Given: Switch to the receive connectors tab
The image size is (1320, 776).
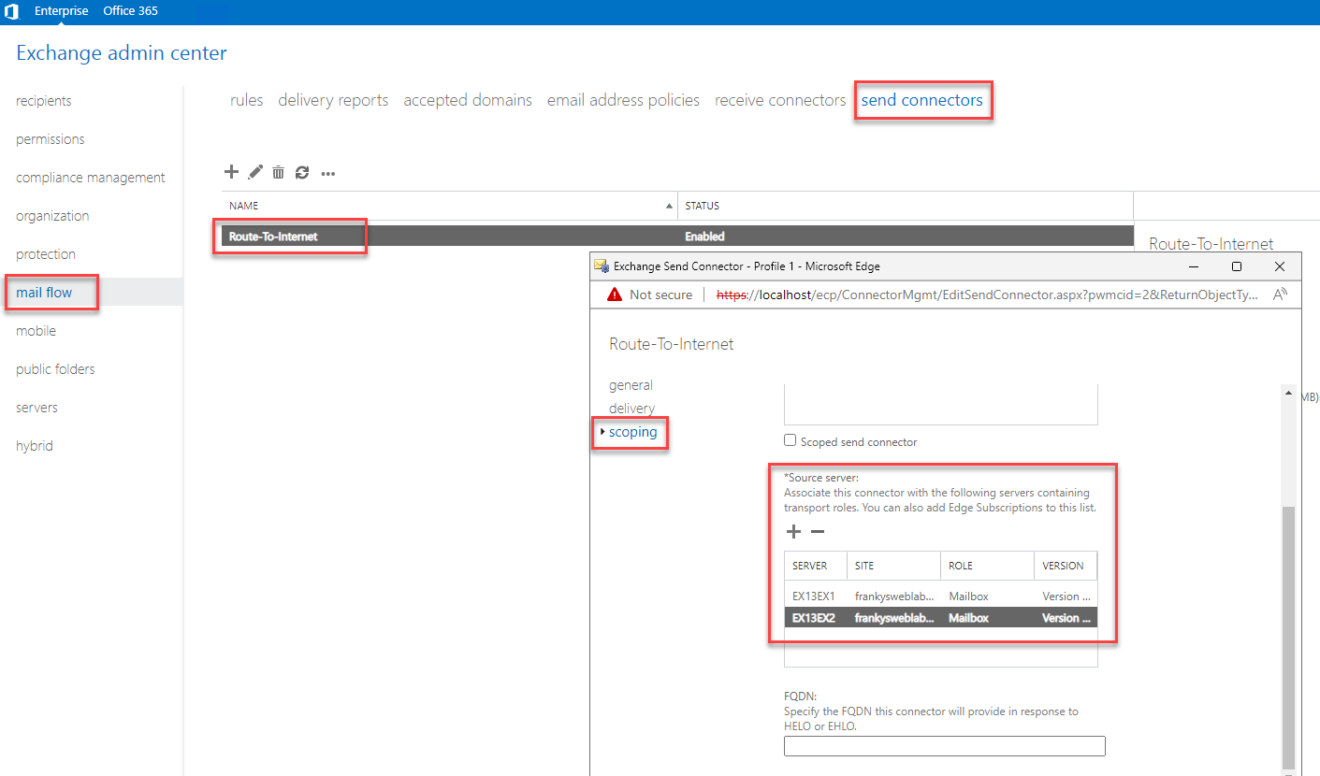Looking at the screenshot, I should pyautogui.click(x=780, y=100).
